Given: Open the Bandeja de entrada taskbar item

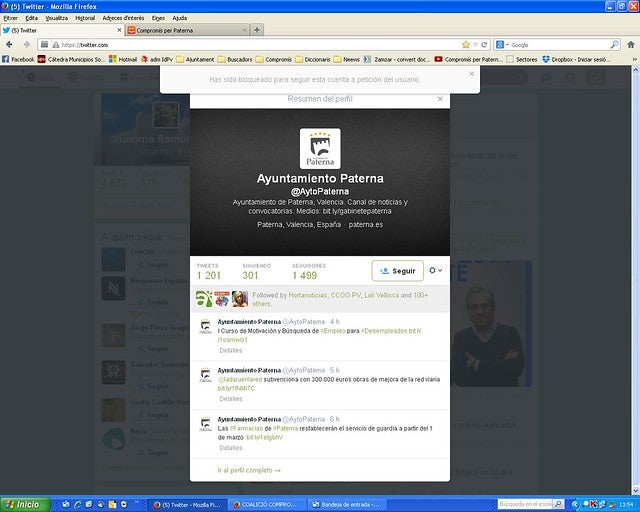Looking at the screenshot, I should pyautogui.click(x=340, y=504).
